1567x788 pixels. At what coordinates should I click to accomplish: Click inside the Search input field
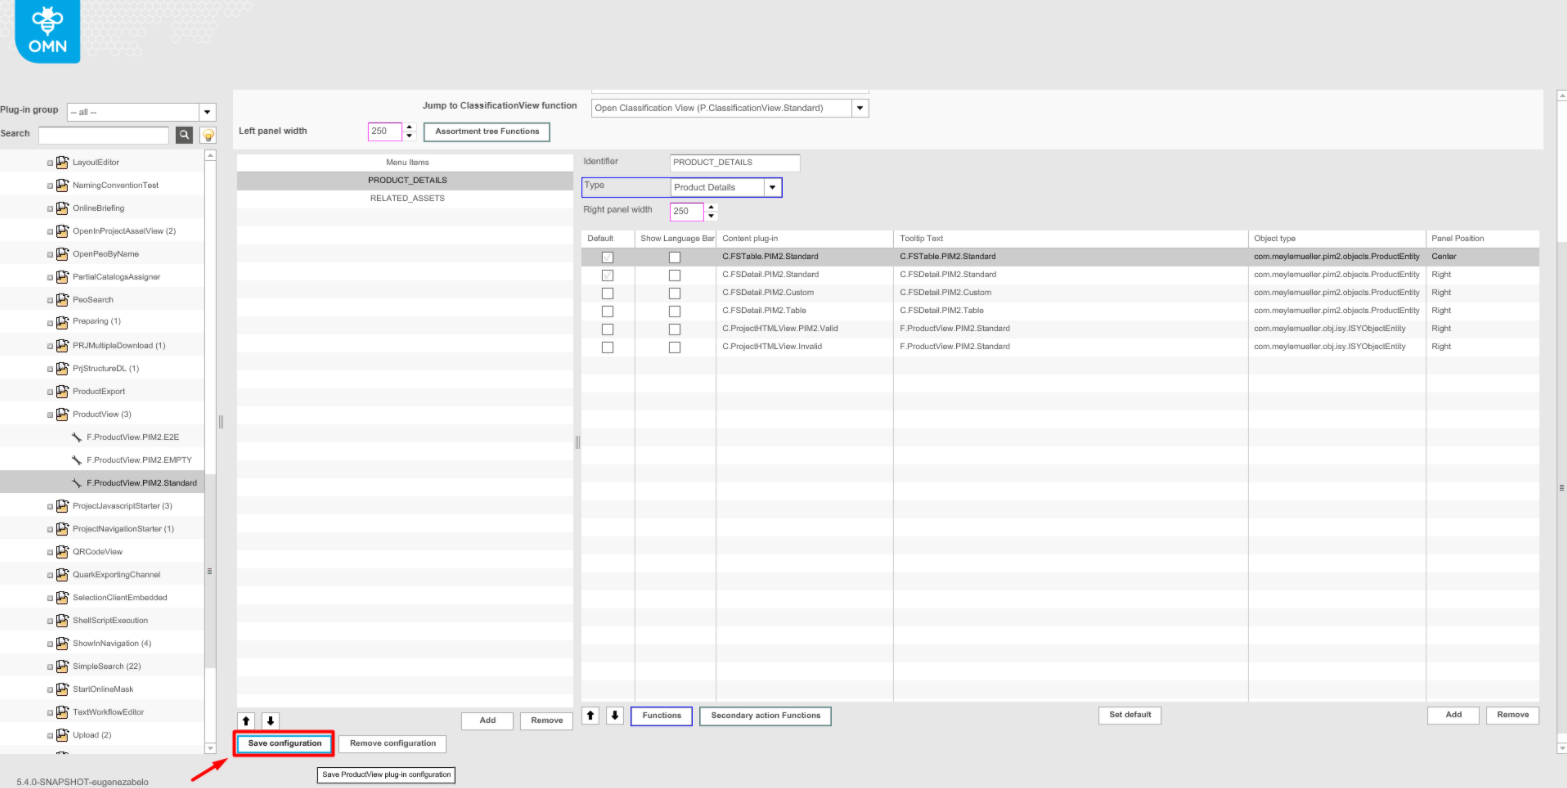pyautogui.click(x=103, y=133)
